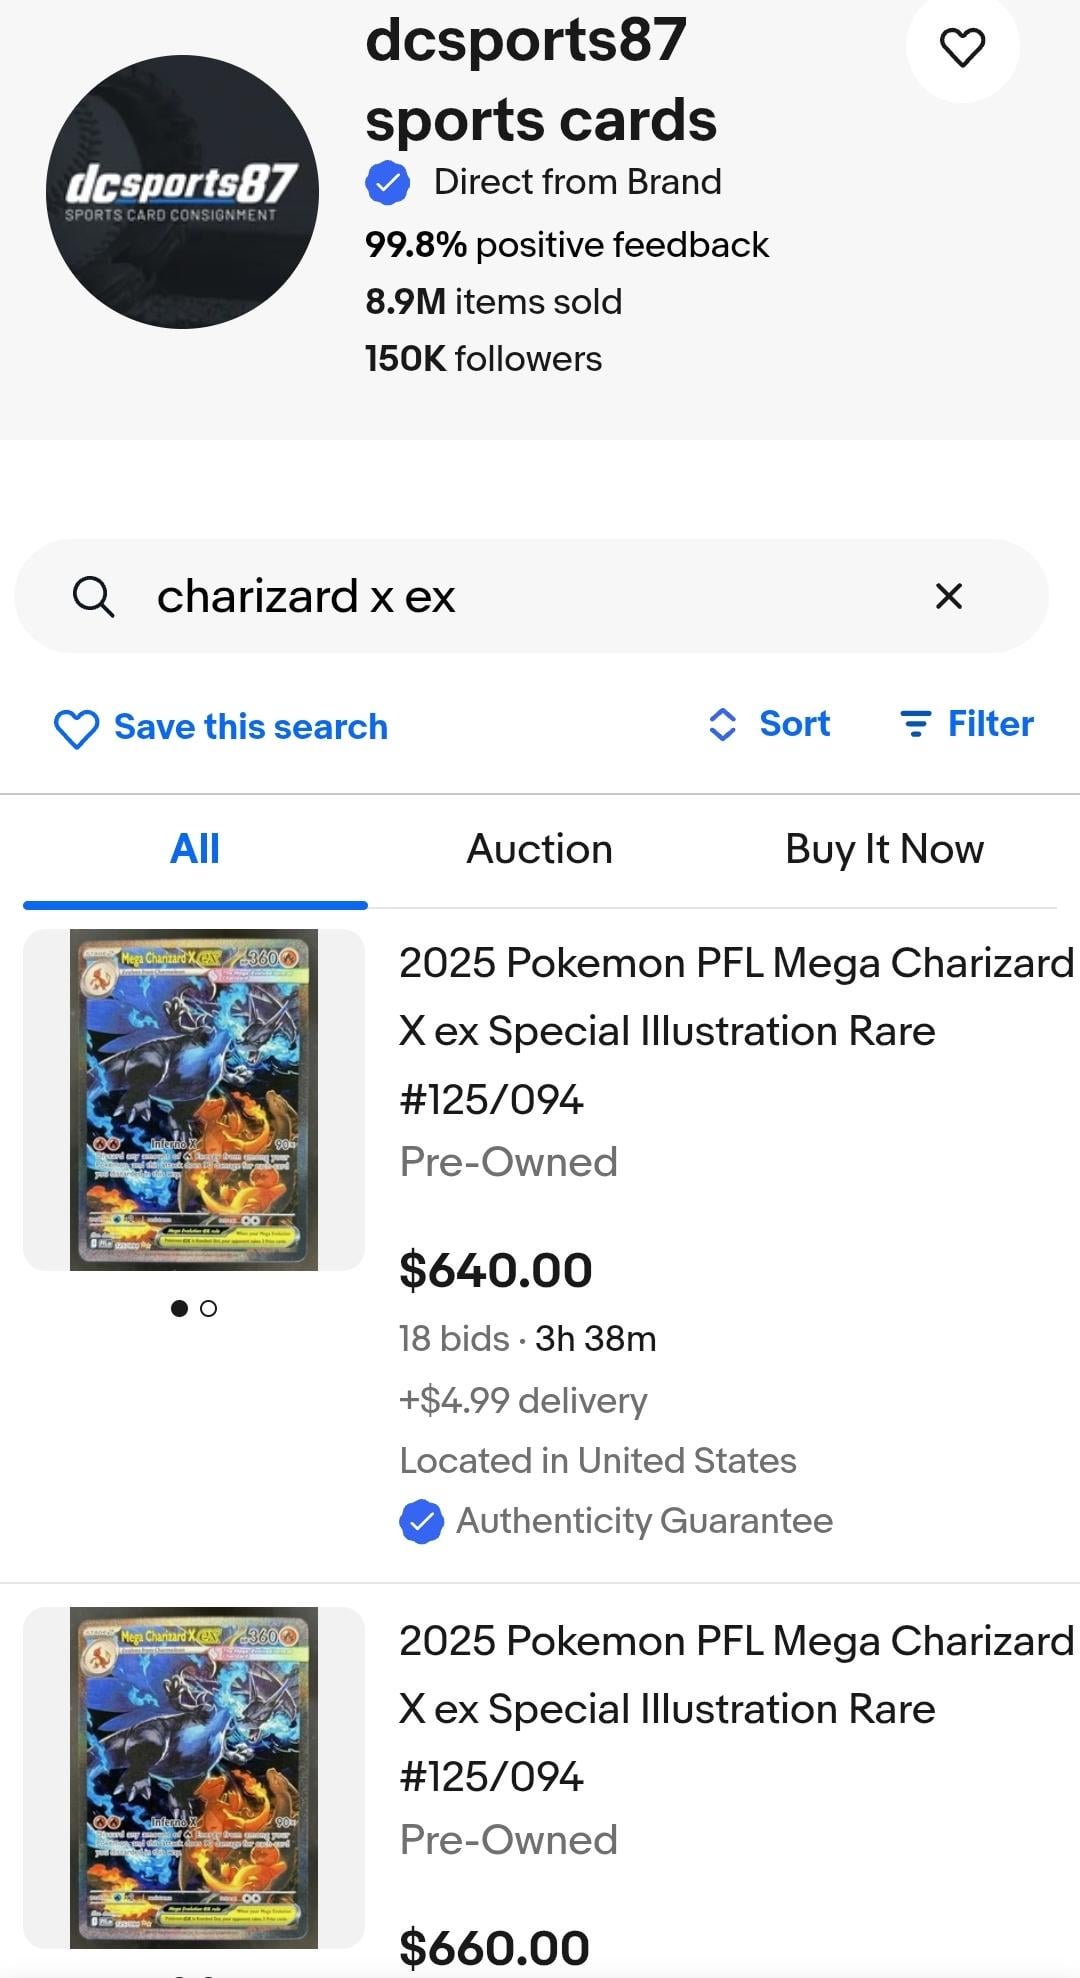Tap the blue verified badge near Direct from Brand
This screenshot has height=1978, width=1080.
pos(388,183)
